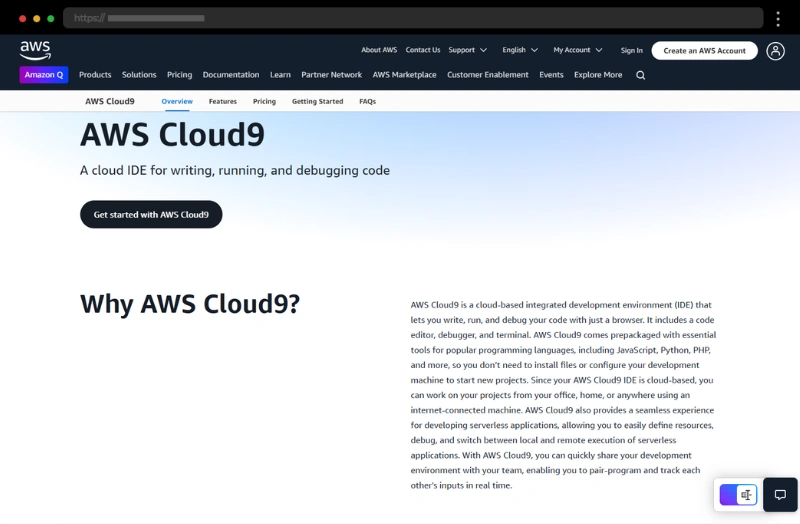
Task: Click the Contact Us link
Action: point(423,50)
